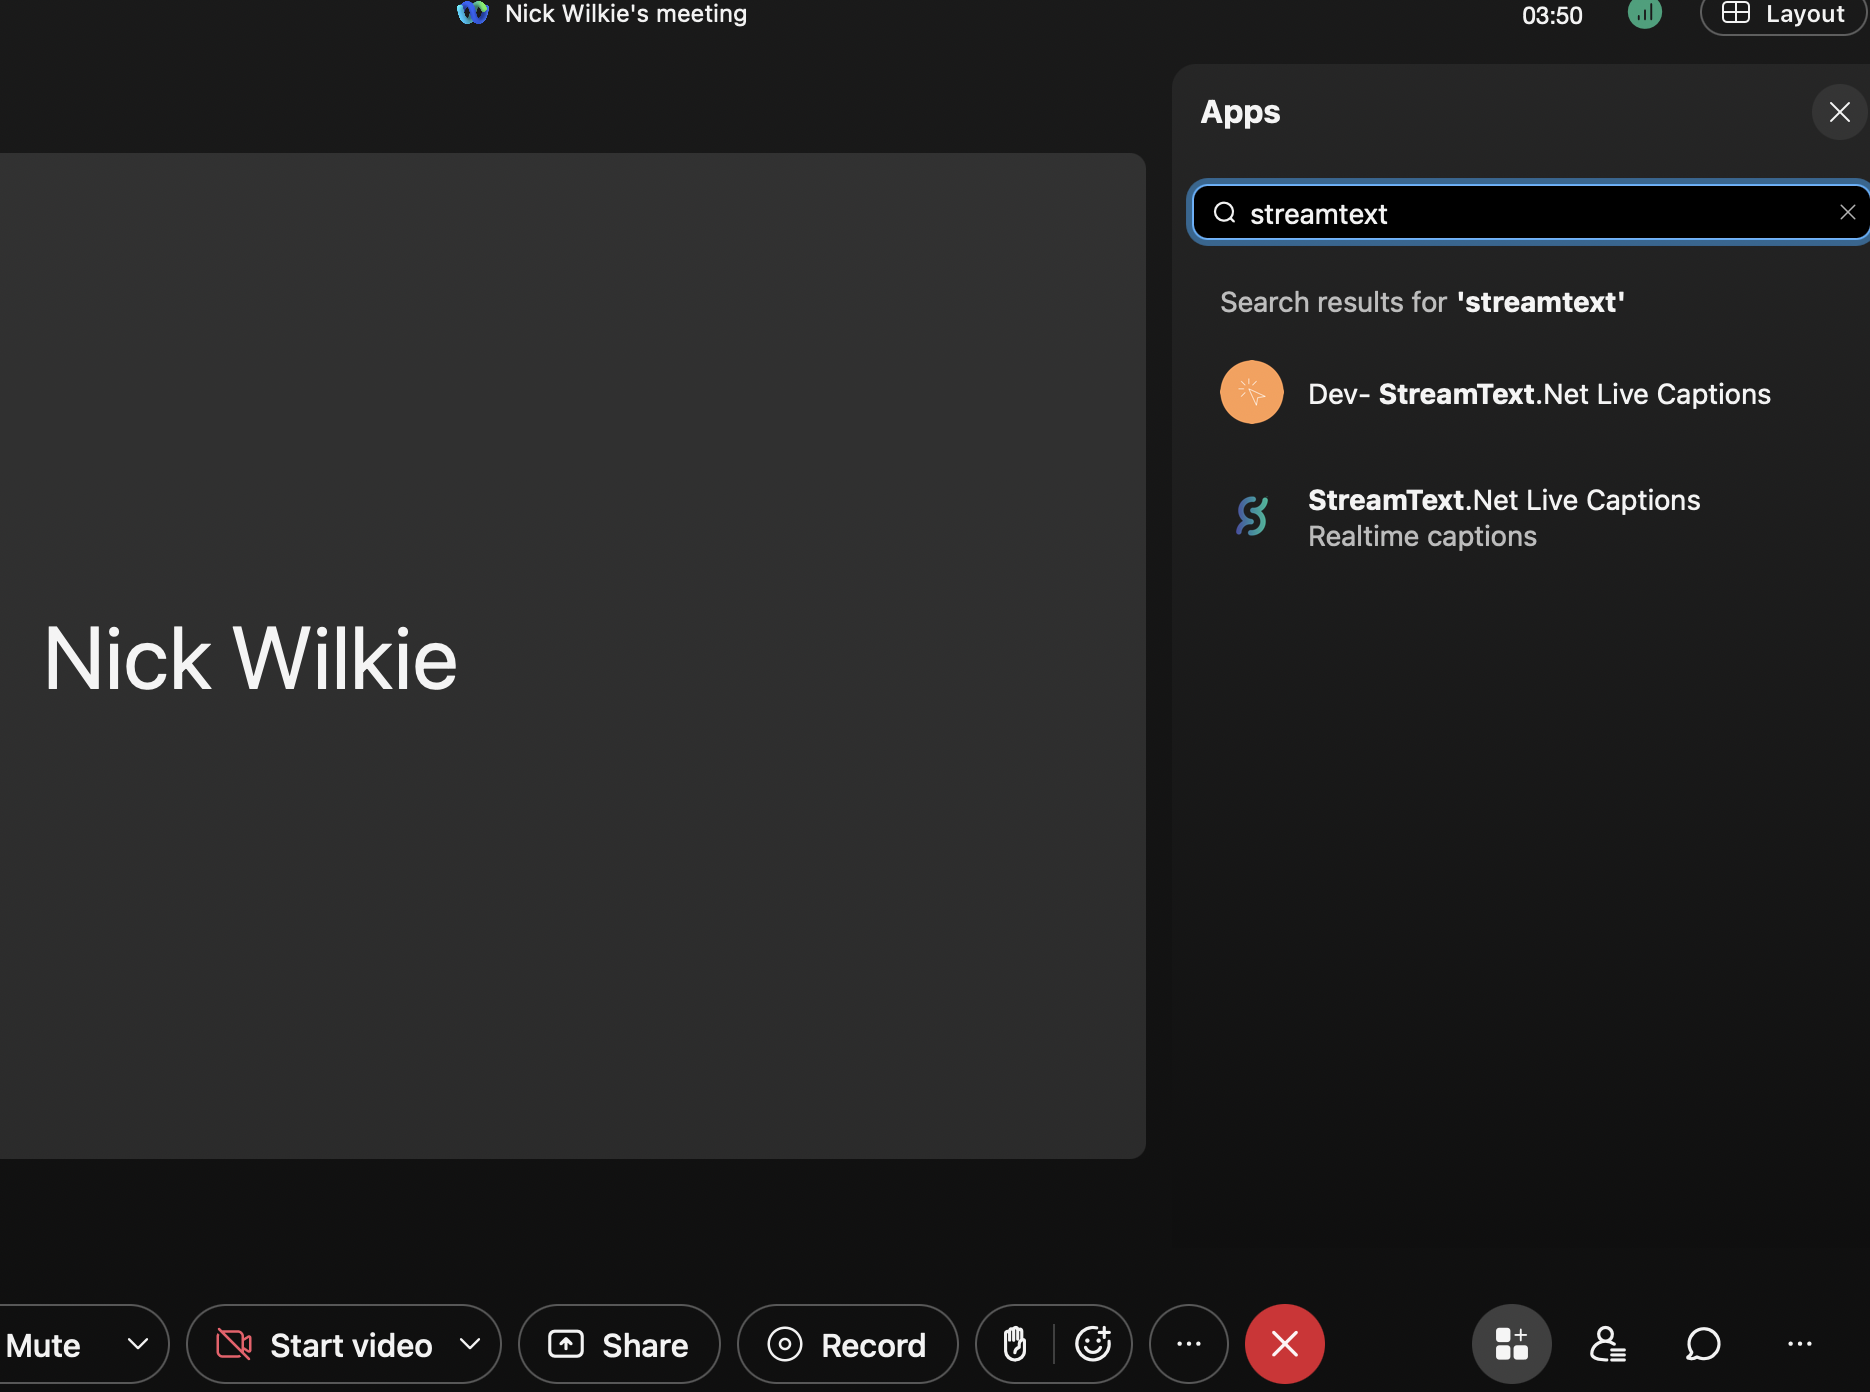Toggle the Apps panel button
The width and height of the screenshot is (1870, 1392).
pos(1512,1344)
